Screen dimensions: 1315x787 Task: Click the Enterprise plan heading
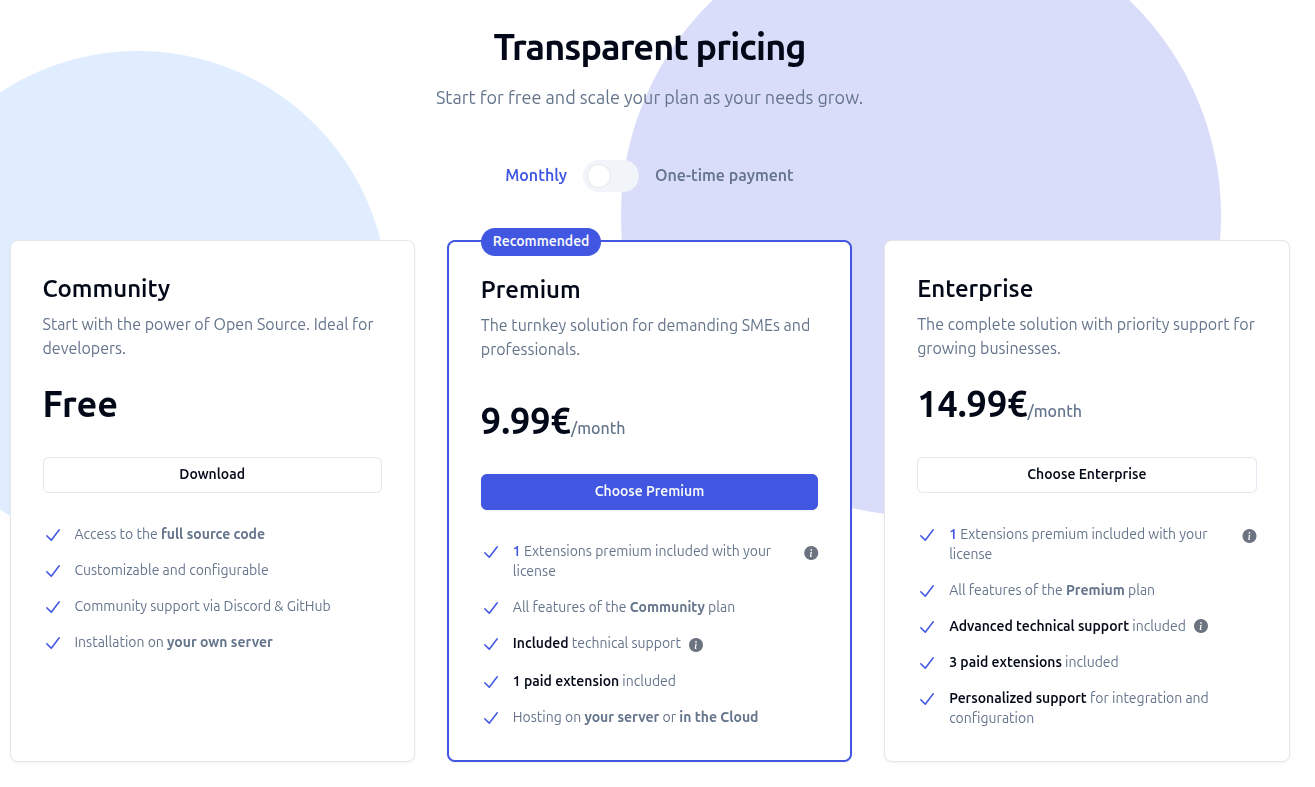(975, 289)
